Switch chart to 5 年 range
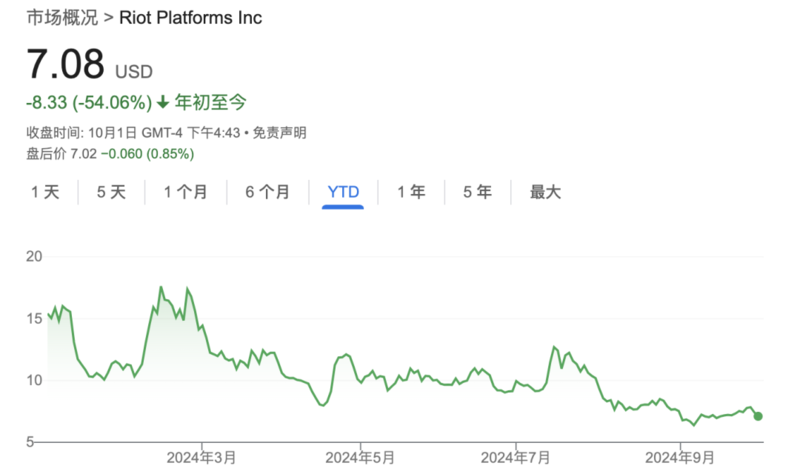 (x=477, y=192)
